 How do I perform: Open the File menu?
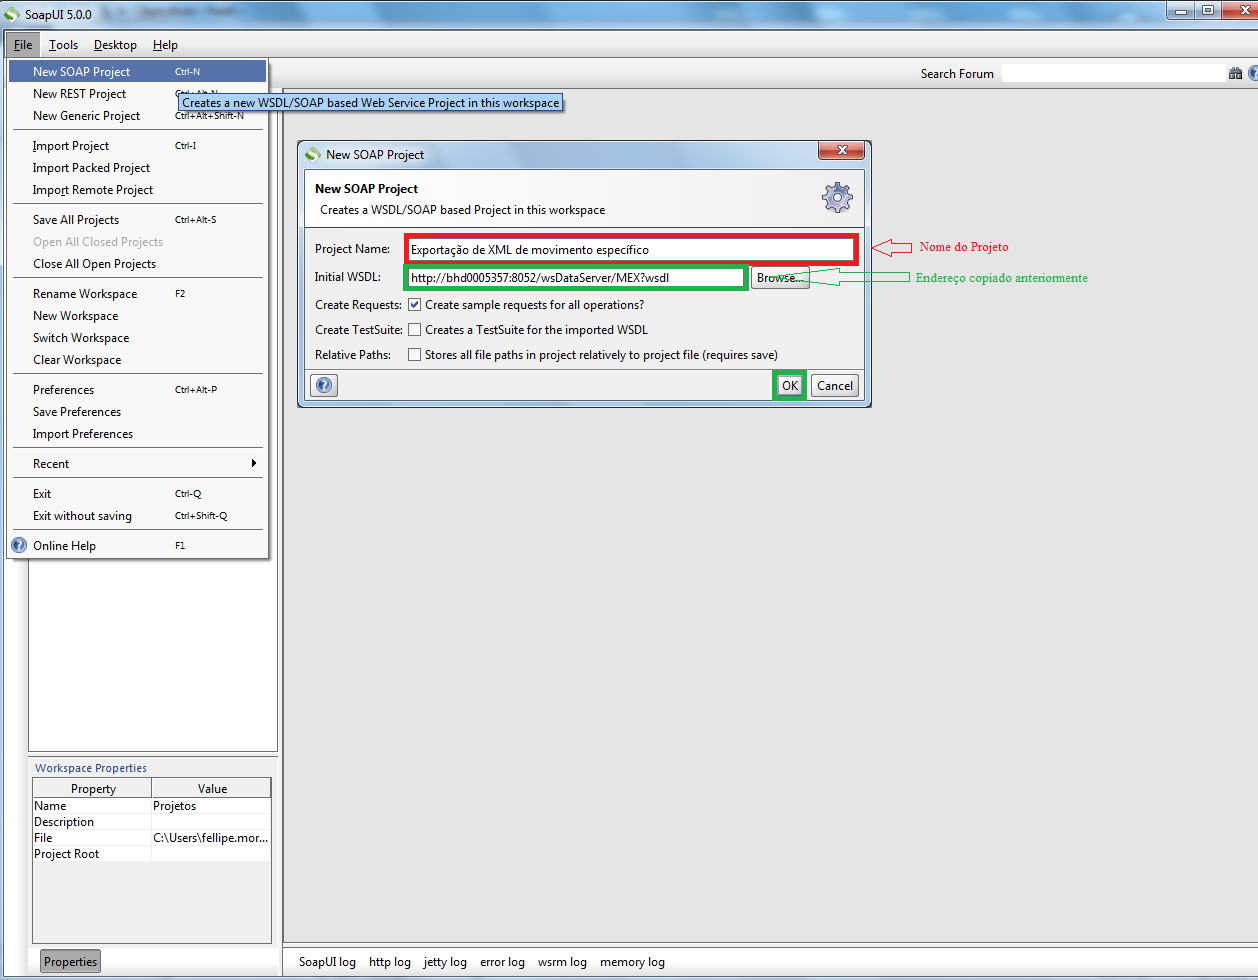click(x=23, y=45)
